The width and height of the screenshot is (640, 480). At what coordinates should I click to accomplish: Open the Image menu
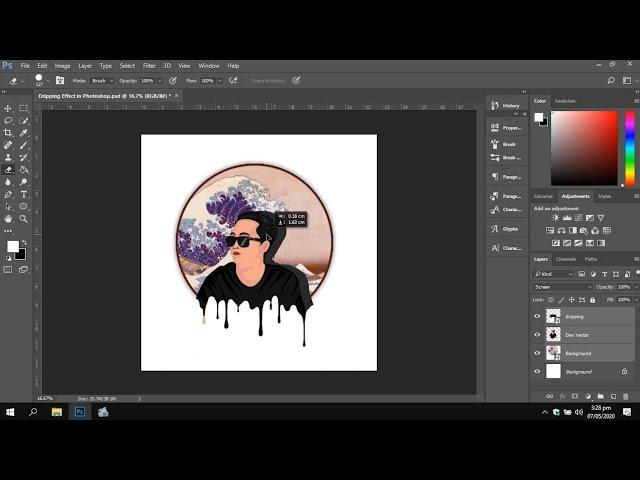pos(62,66)
